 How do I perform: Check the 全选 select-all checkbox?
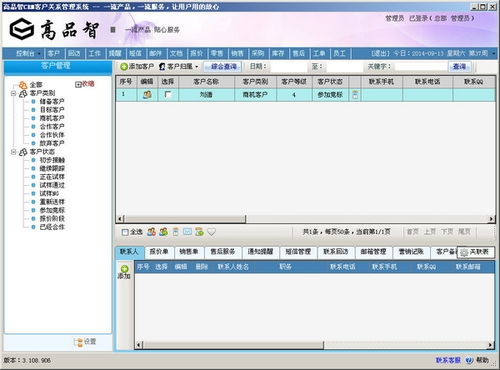(x=125, y=232)
